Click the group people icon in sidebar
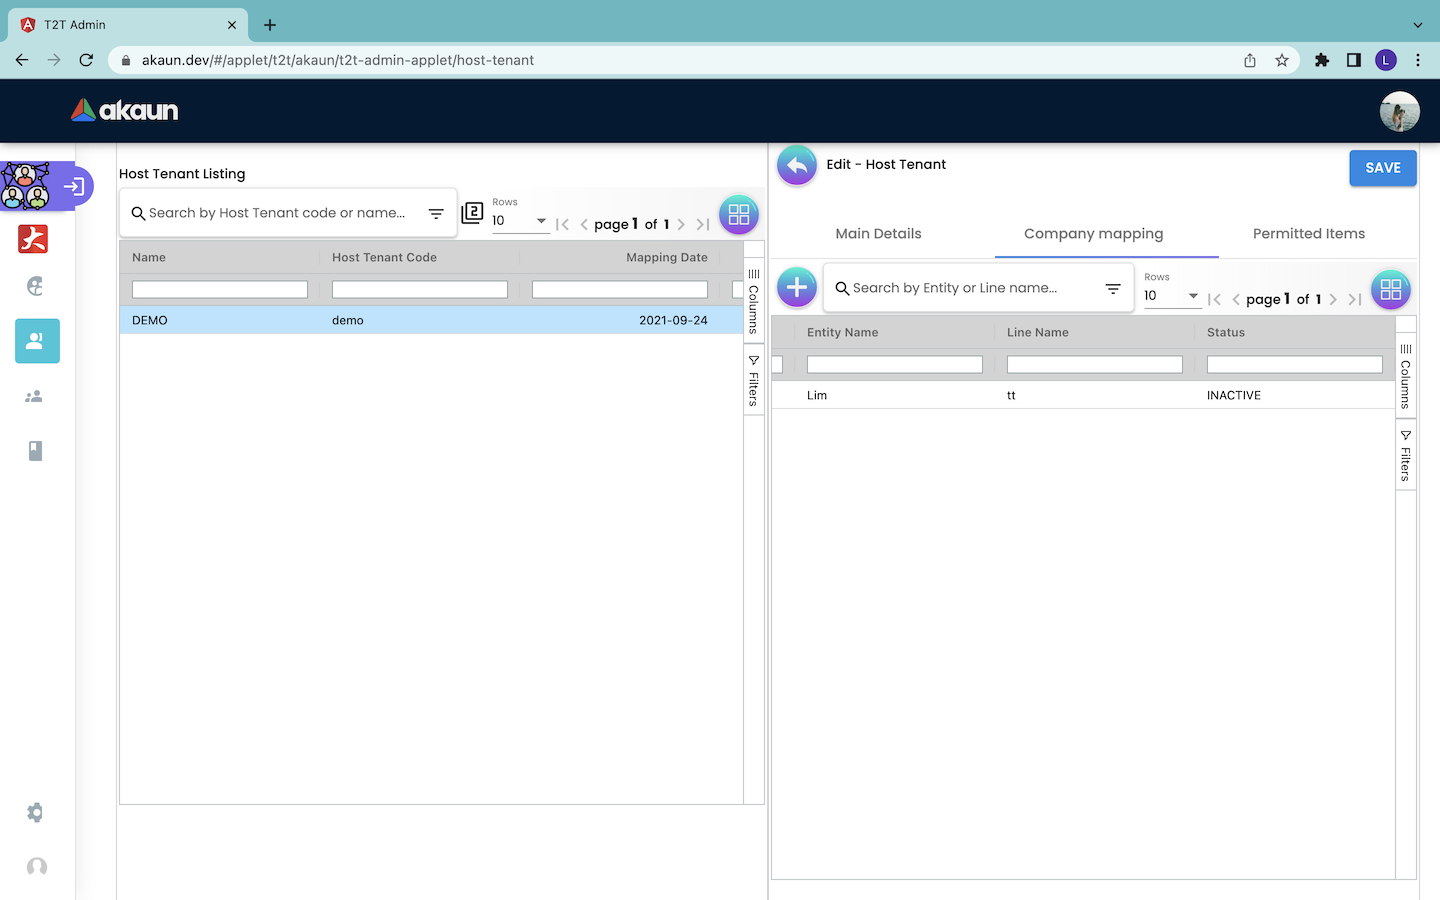 34,397
